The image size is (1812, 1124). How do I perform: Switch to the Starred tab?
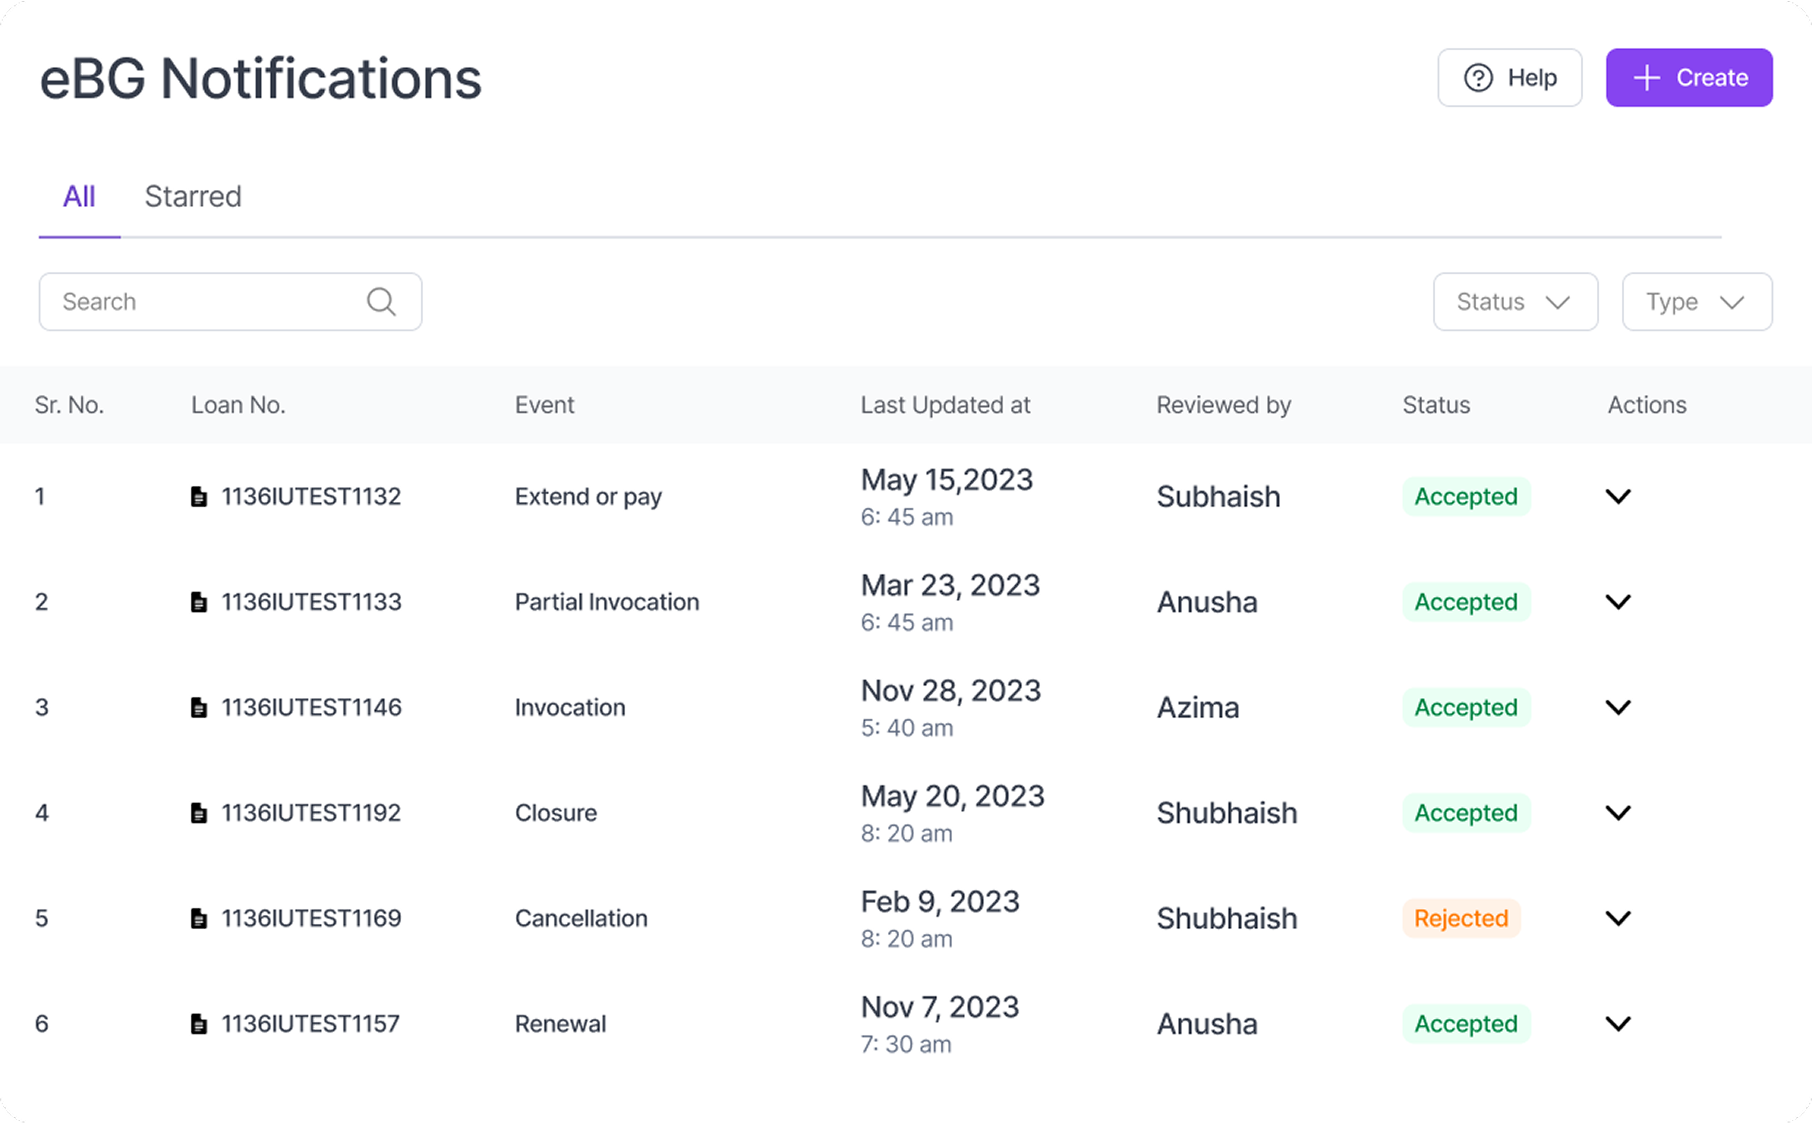coord(193,197)
